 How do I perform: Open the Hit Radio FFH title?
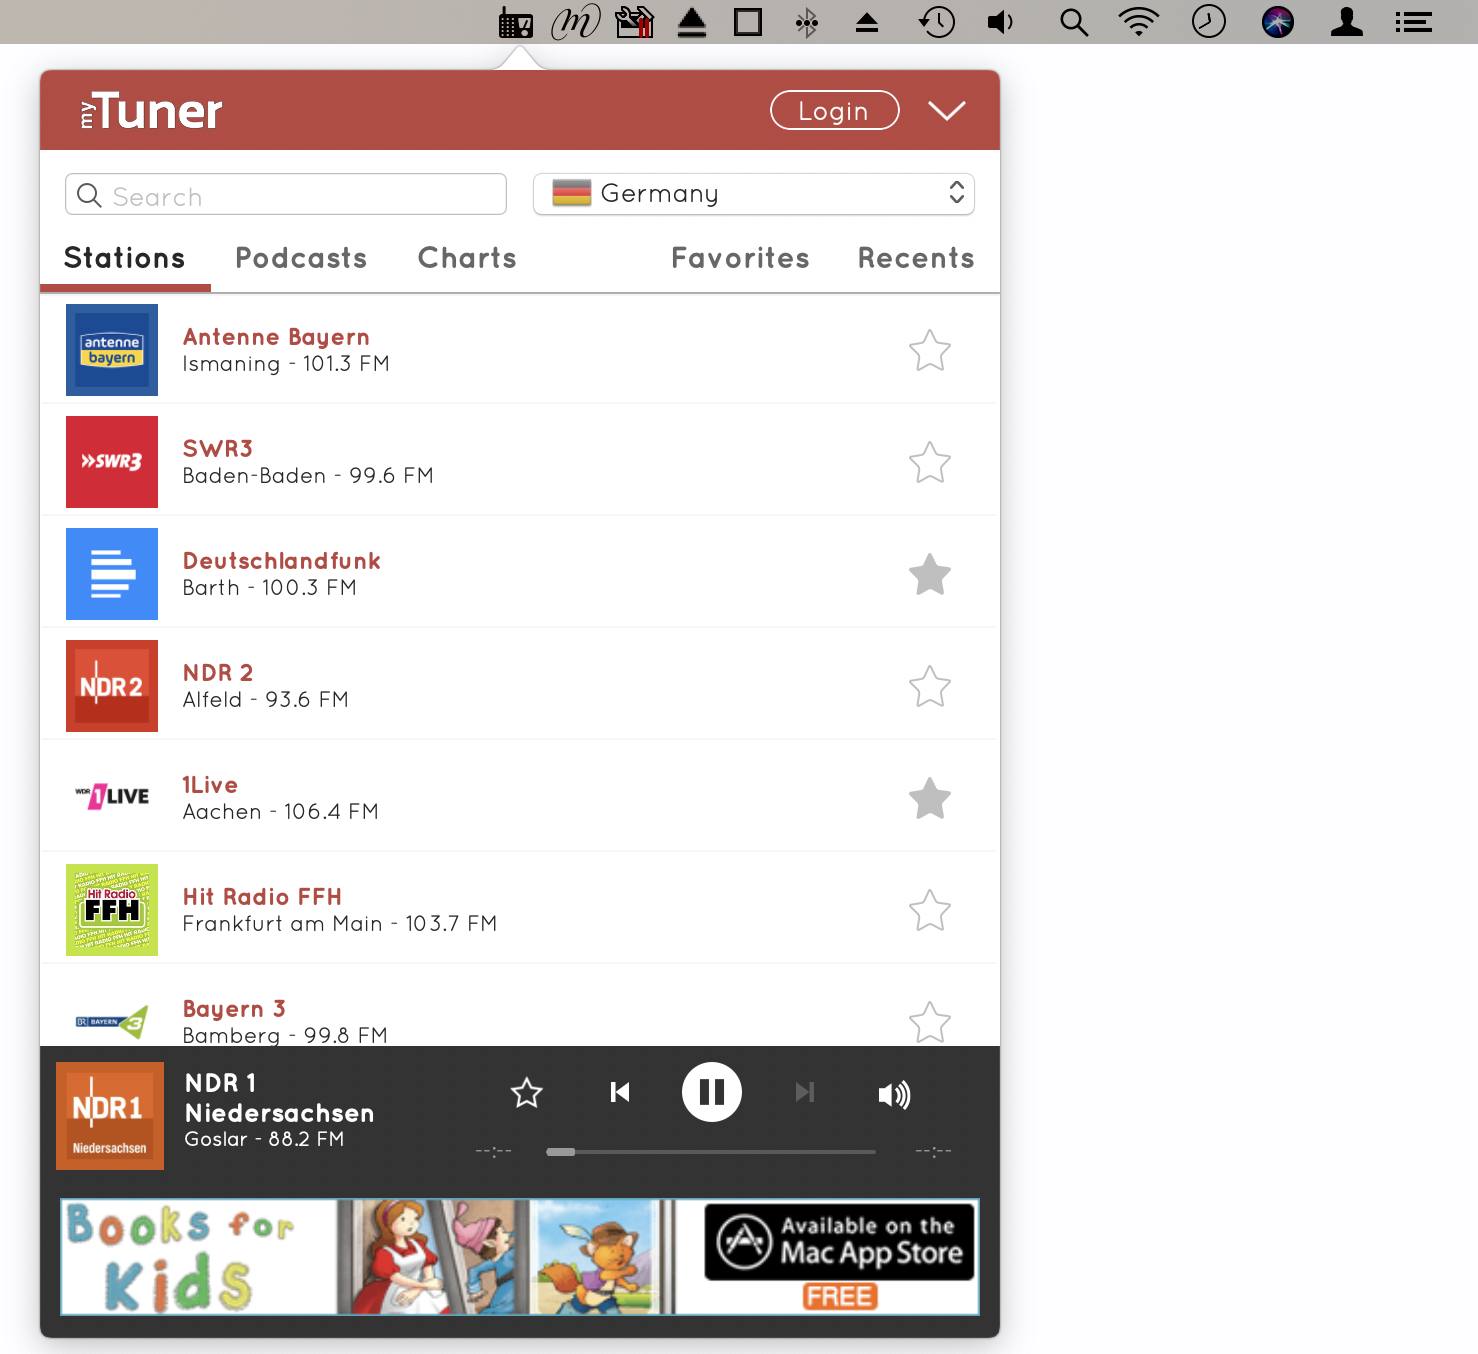262,897
